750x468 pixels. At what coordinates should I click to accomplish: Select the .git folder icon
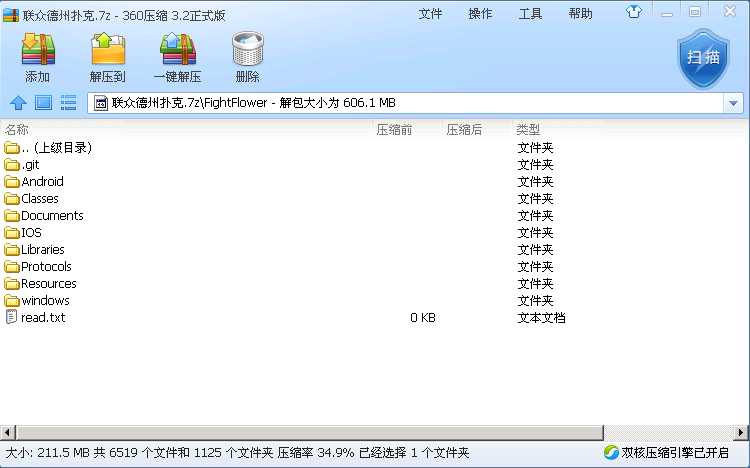pyautogui.click(x=11, y=165)
